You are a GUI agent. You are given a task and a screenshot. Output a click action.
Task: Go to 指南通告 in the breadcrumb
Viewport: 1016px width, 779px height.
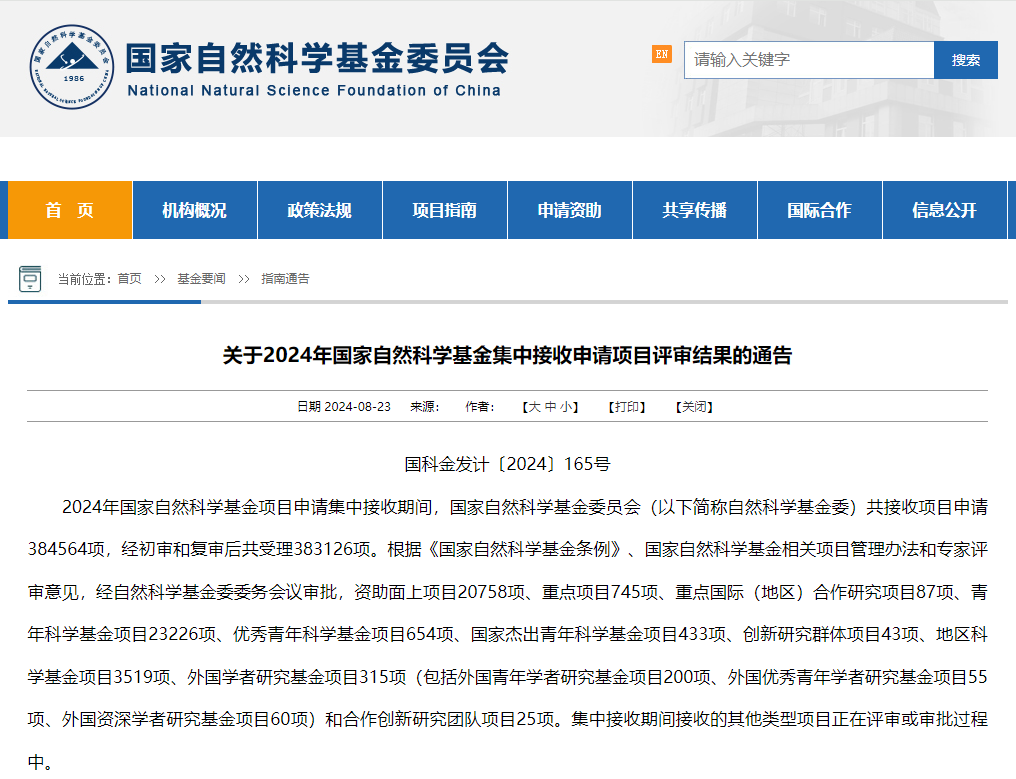coord(285,279)
